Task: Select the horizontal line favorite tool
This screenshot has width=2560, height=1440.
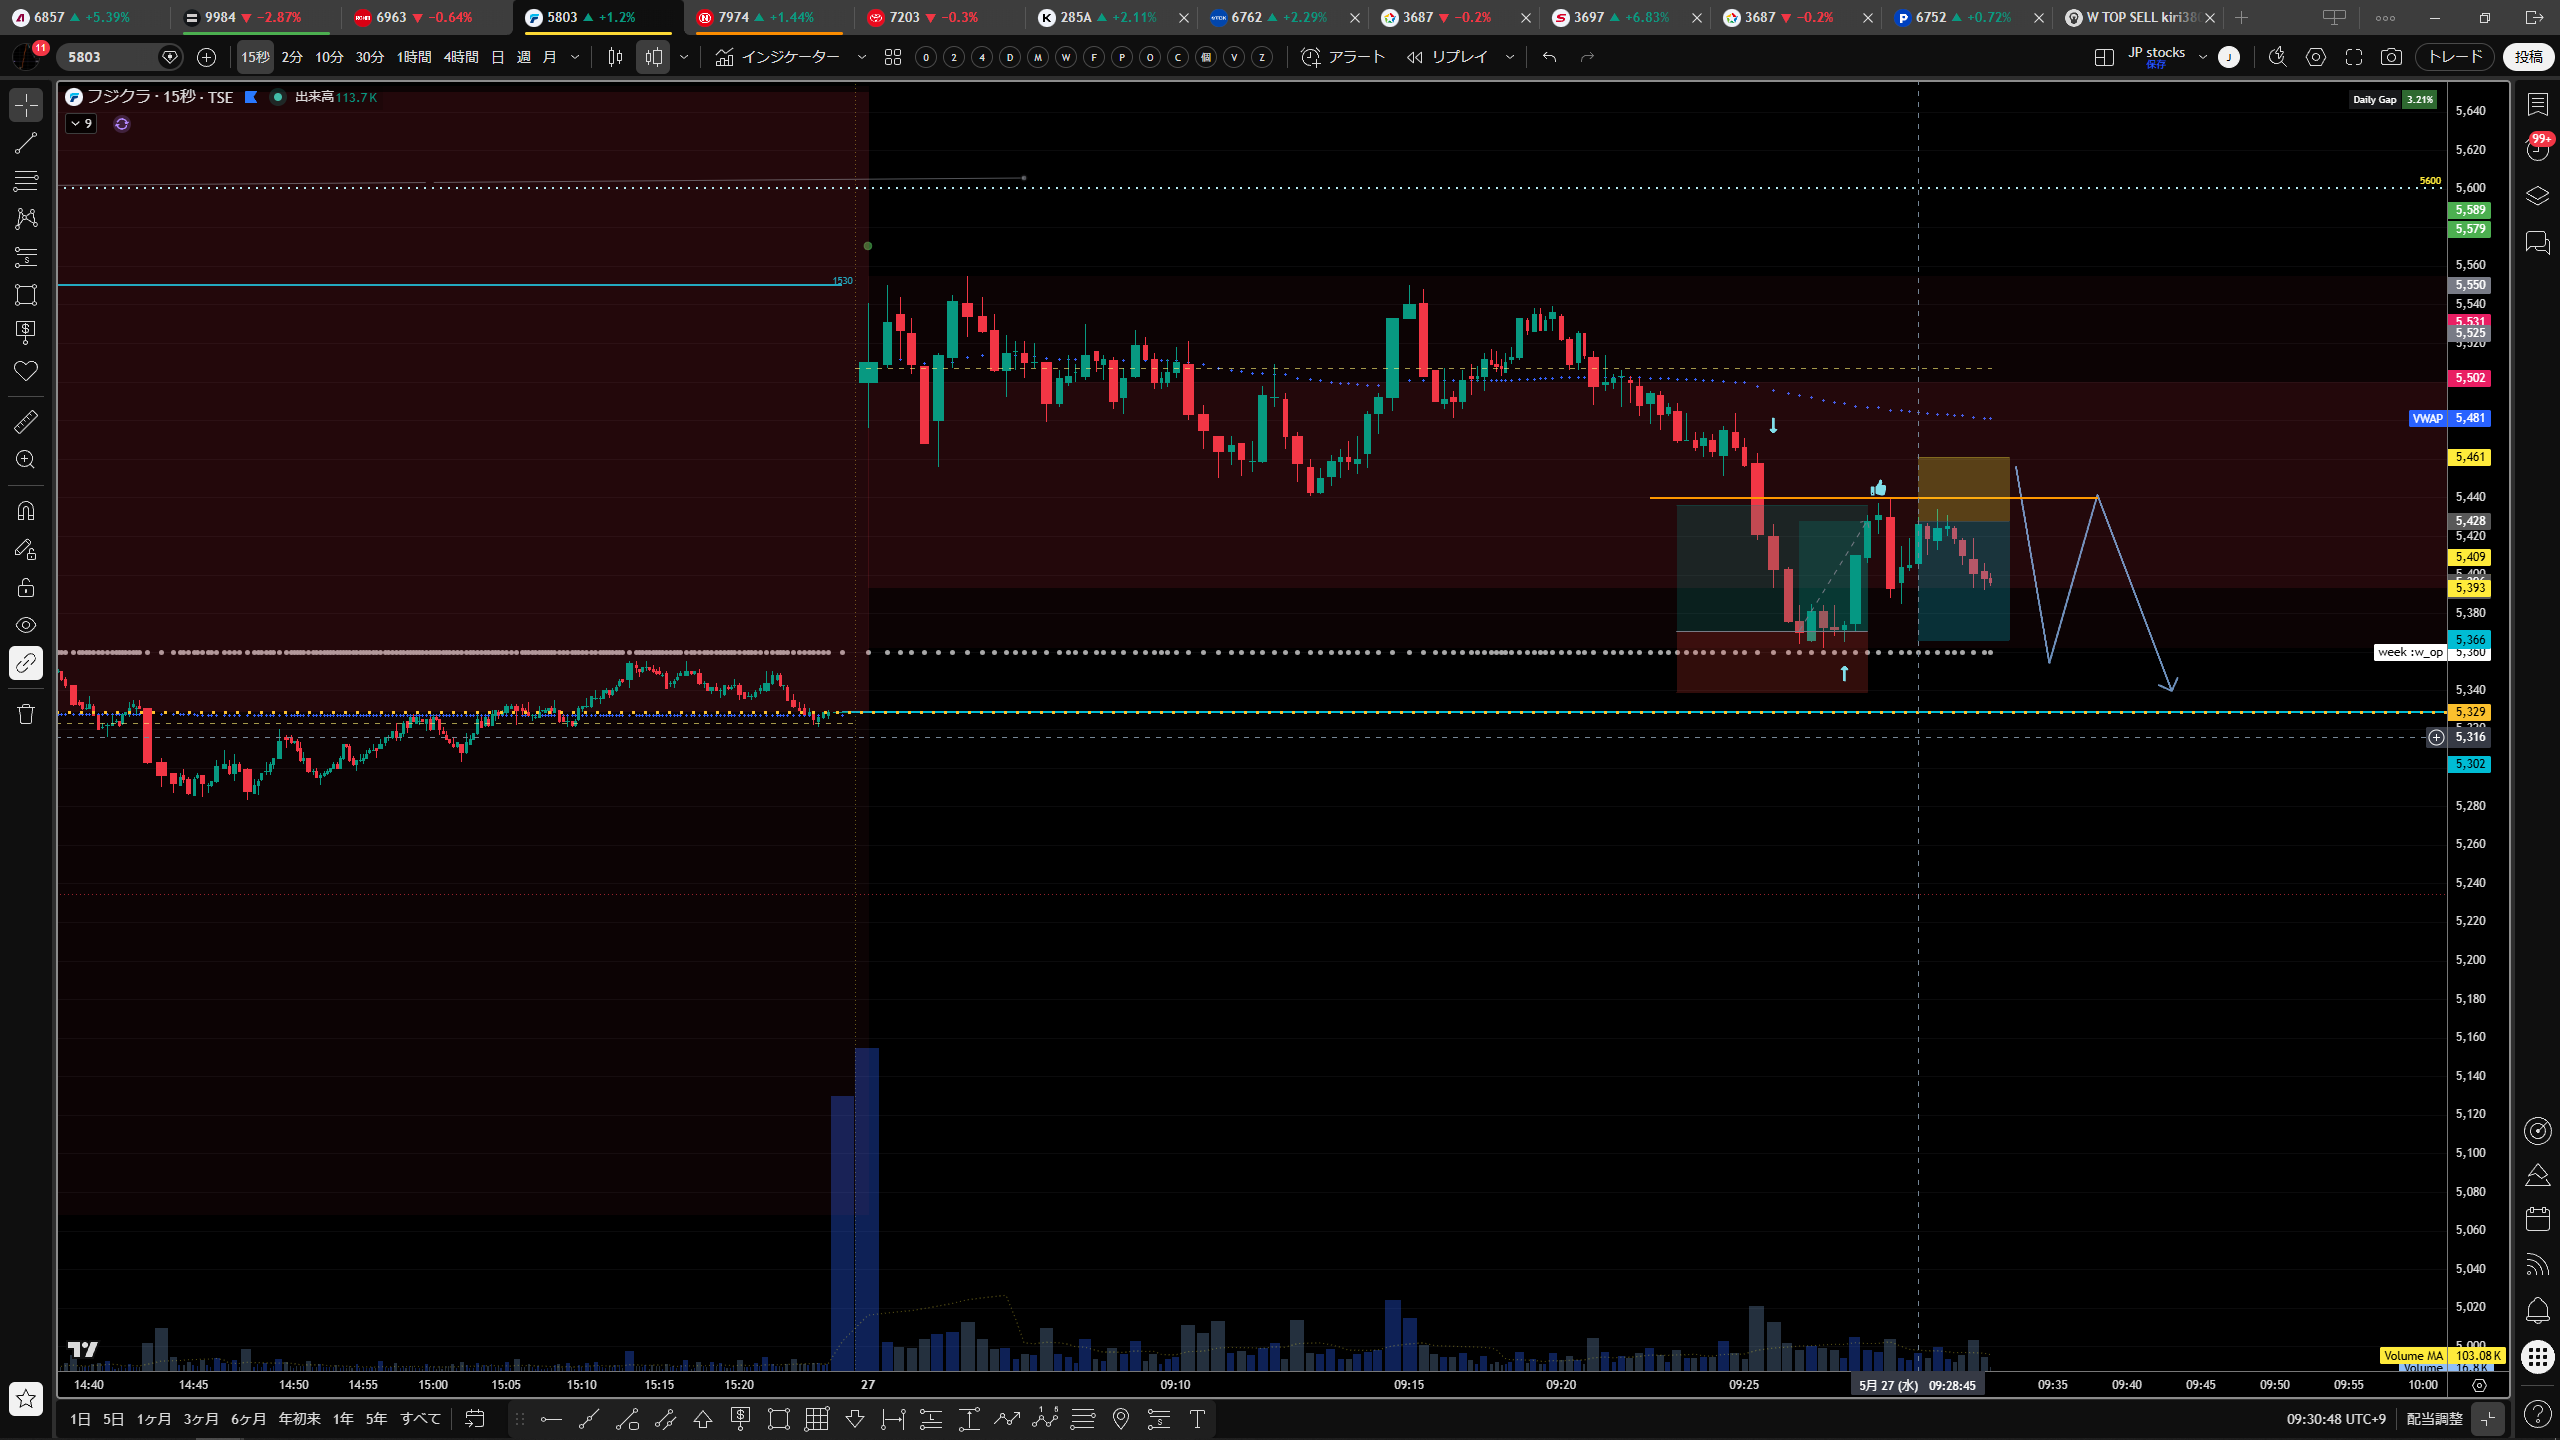Action: (551, 1419)
